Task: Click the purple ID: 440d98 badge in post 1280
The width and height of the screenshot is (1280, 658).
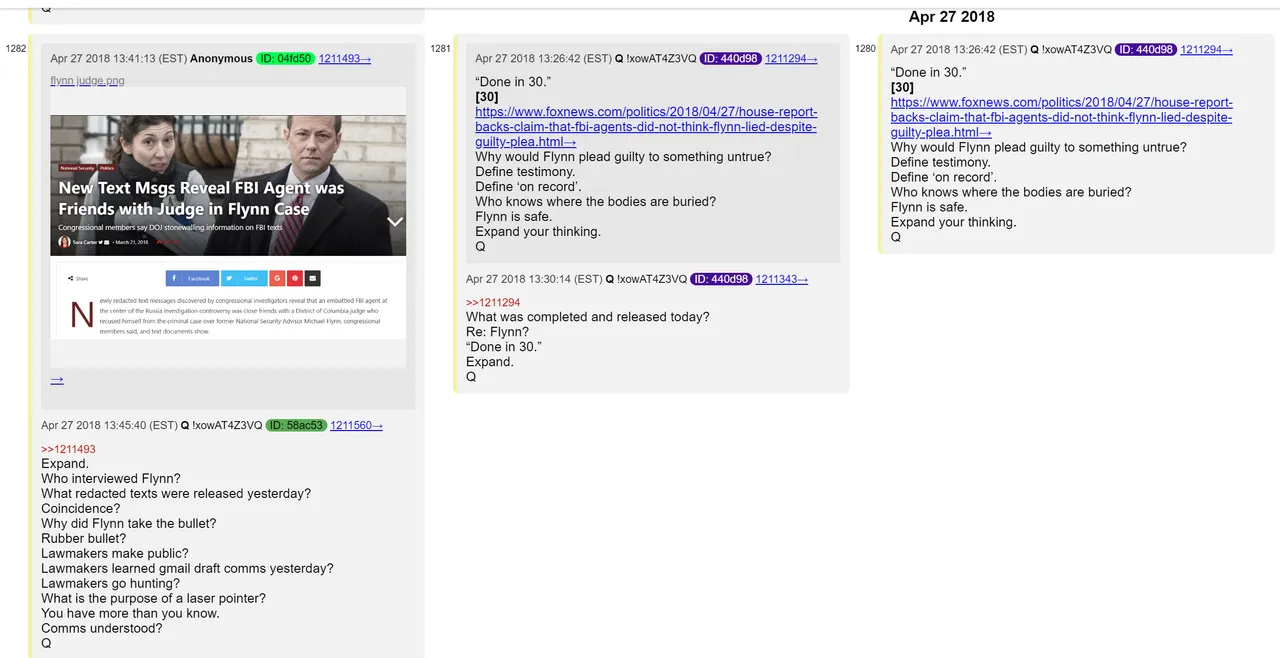Action: [x=1146, y=49]
